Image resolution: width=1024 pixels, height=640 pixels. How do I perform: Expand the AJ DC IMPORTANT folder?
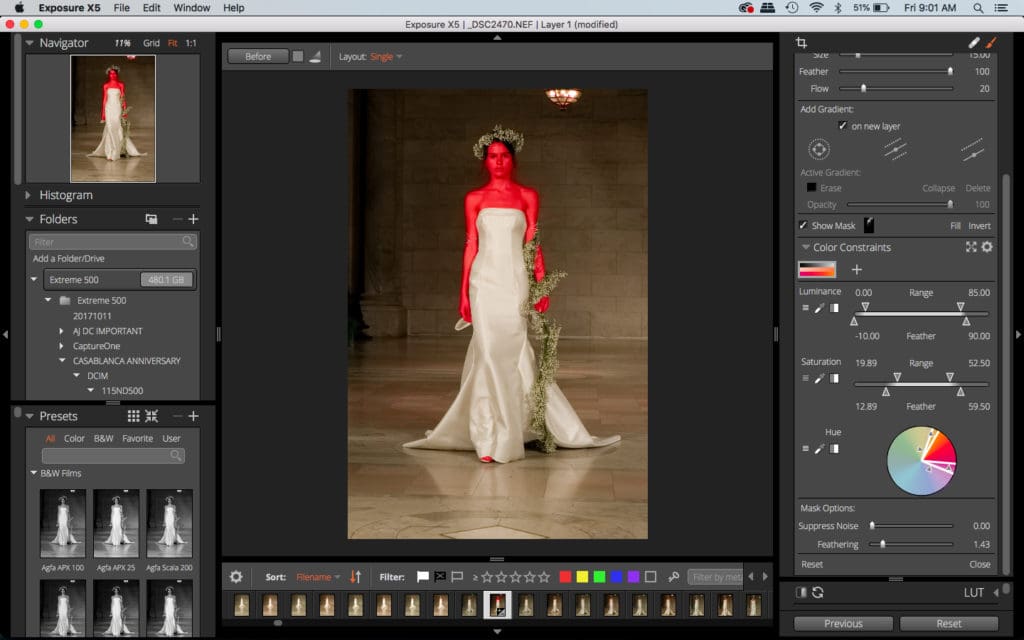[x=62, y=331]
